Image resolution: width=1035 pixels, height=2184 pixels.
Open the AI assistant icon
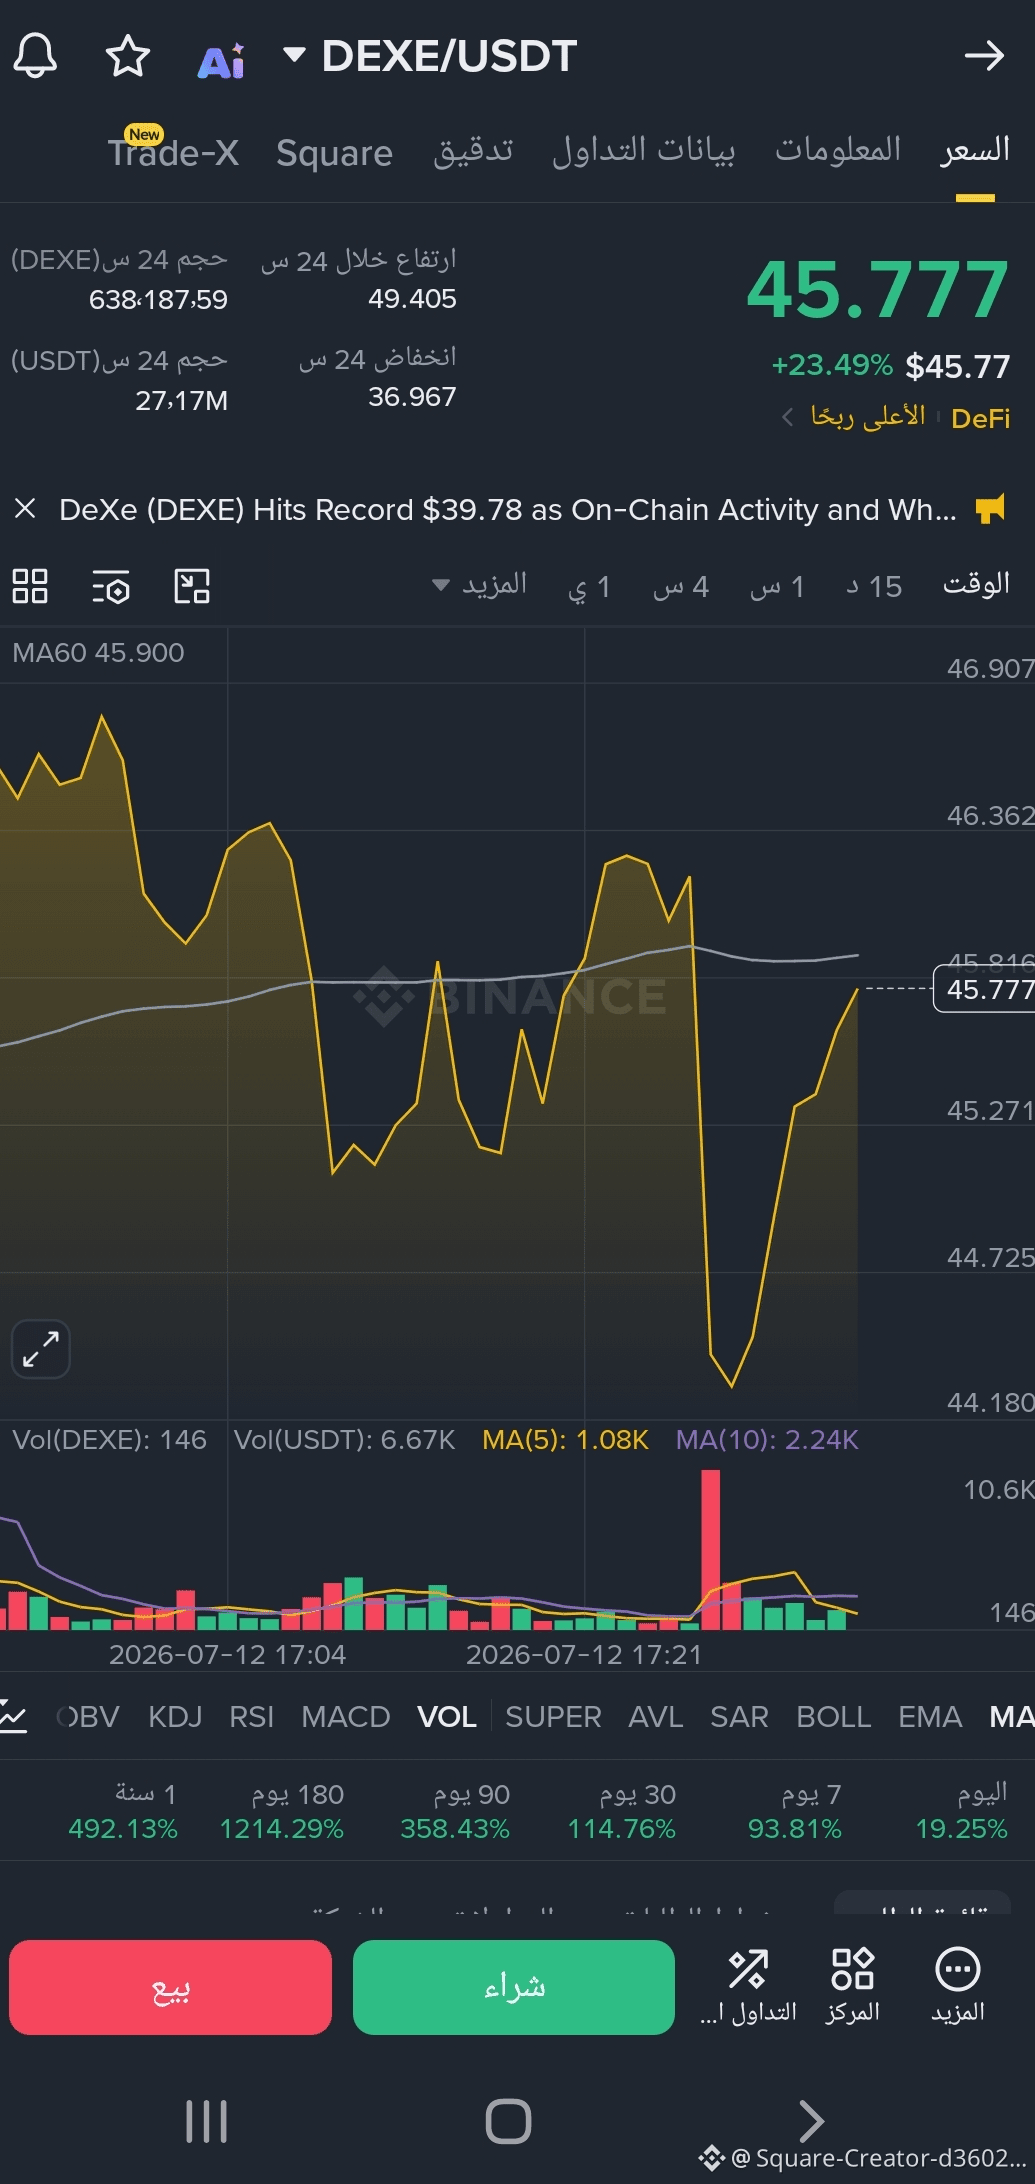click(221, 60)
